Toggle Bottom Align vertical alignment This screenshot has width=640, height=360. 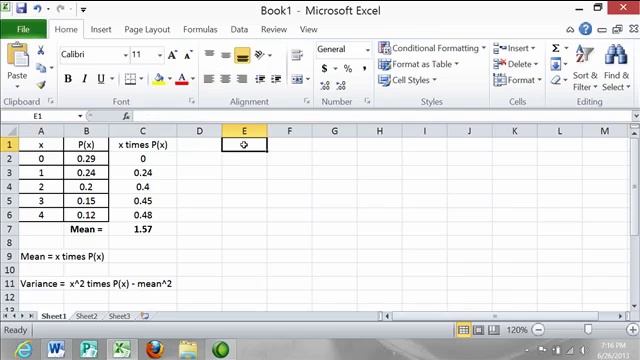point(242,56)
